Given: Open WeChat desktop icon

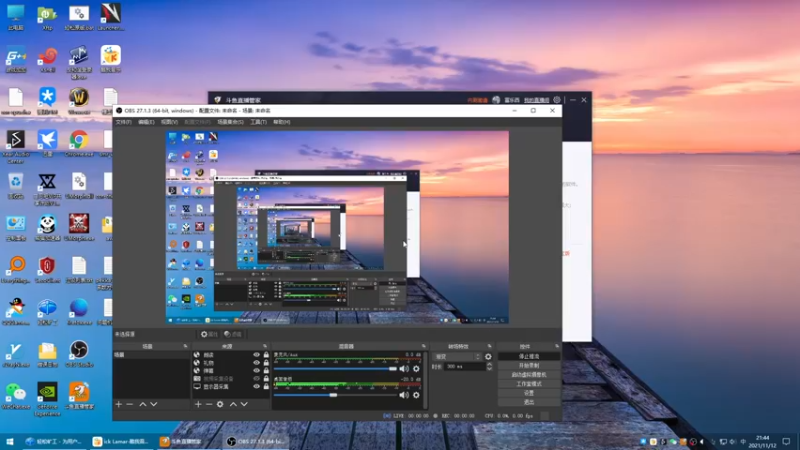Looking at the screenshot, I should 15,396.
